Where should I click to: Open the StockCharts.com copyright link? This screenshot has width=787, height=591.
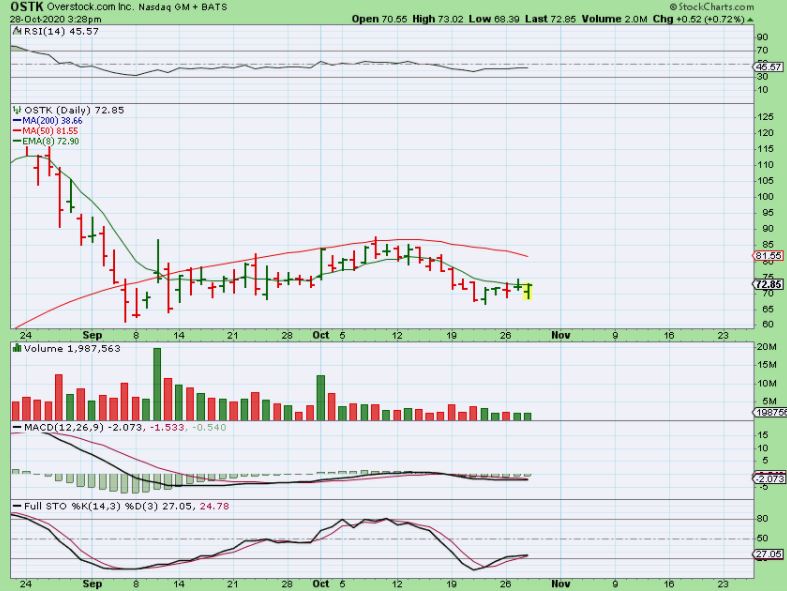pos(712,7)
